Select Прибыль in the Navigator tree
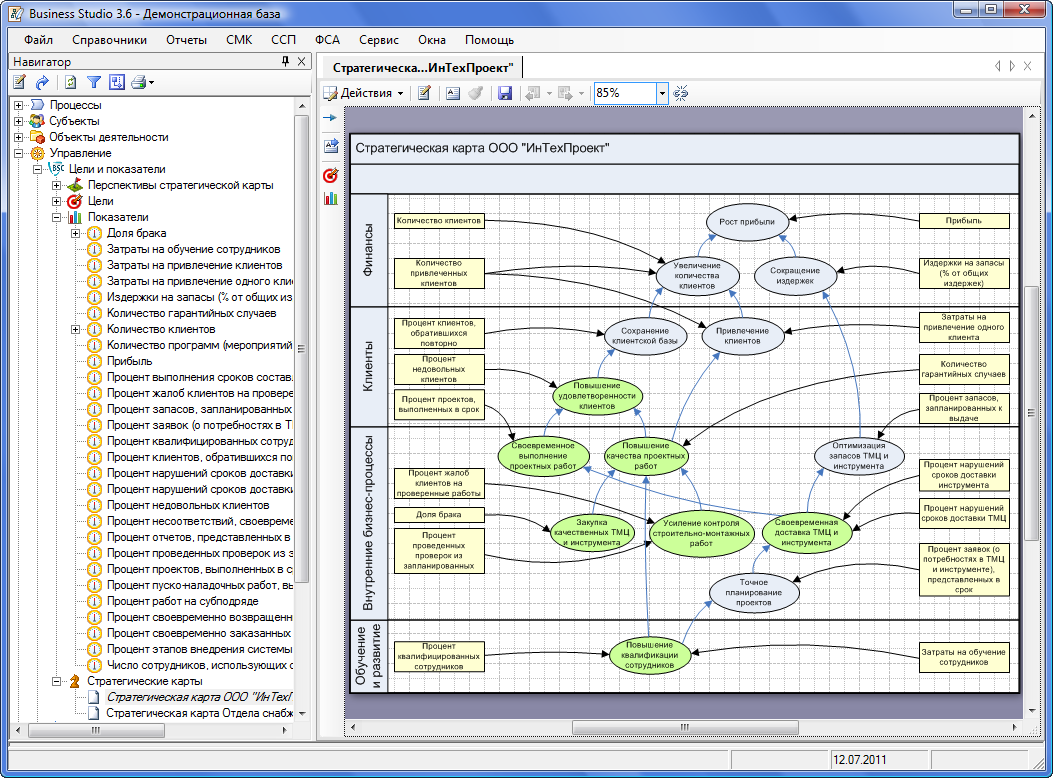The width and height of the screenshot is (1053, 778). coord(130,361)
